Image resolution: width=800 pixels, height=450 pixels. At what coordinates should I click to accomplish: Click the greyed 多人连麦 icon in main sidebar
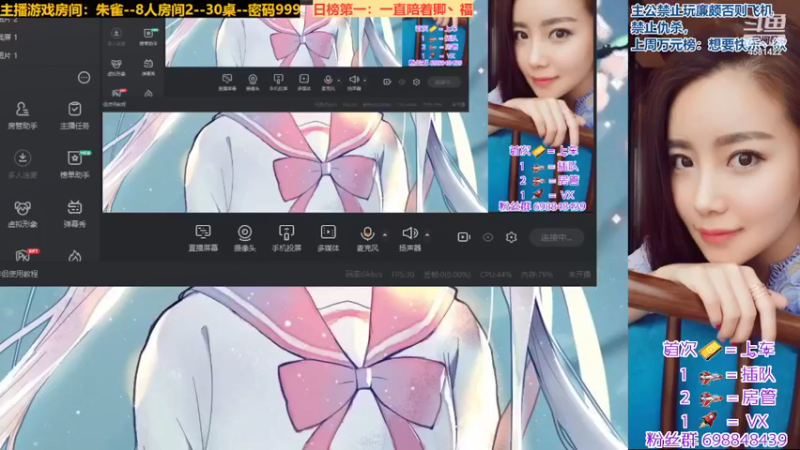coord(22,164)
